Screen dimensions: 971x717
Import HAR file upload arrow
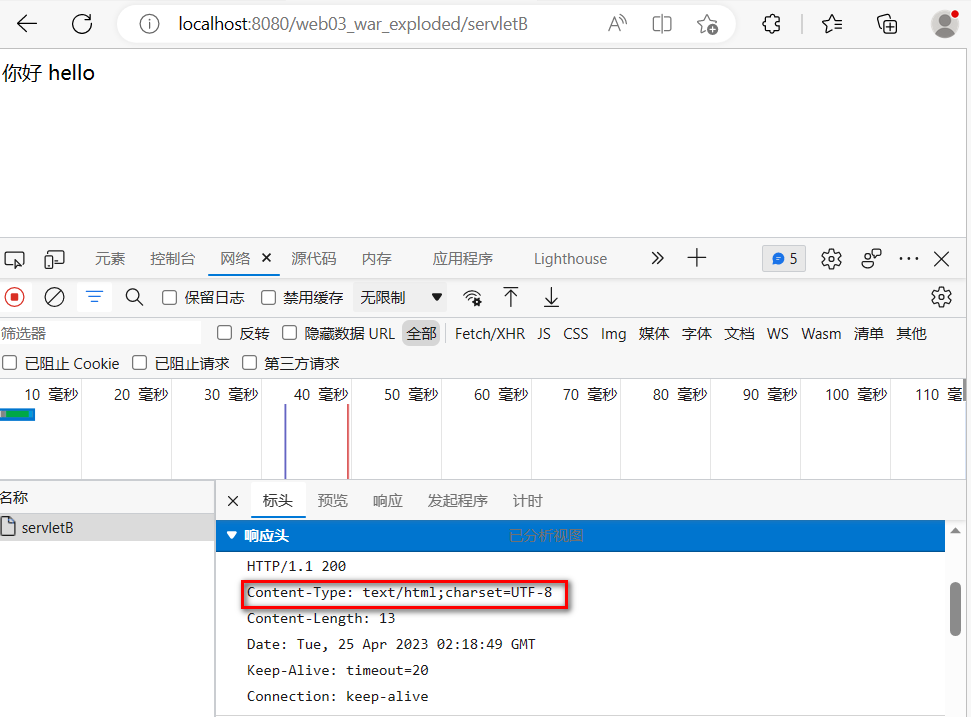511,297
